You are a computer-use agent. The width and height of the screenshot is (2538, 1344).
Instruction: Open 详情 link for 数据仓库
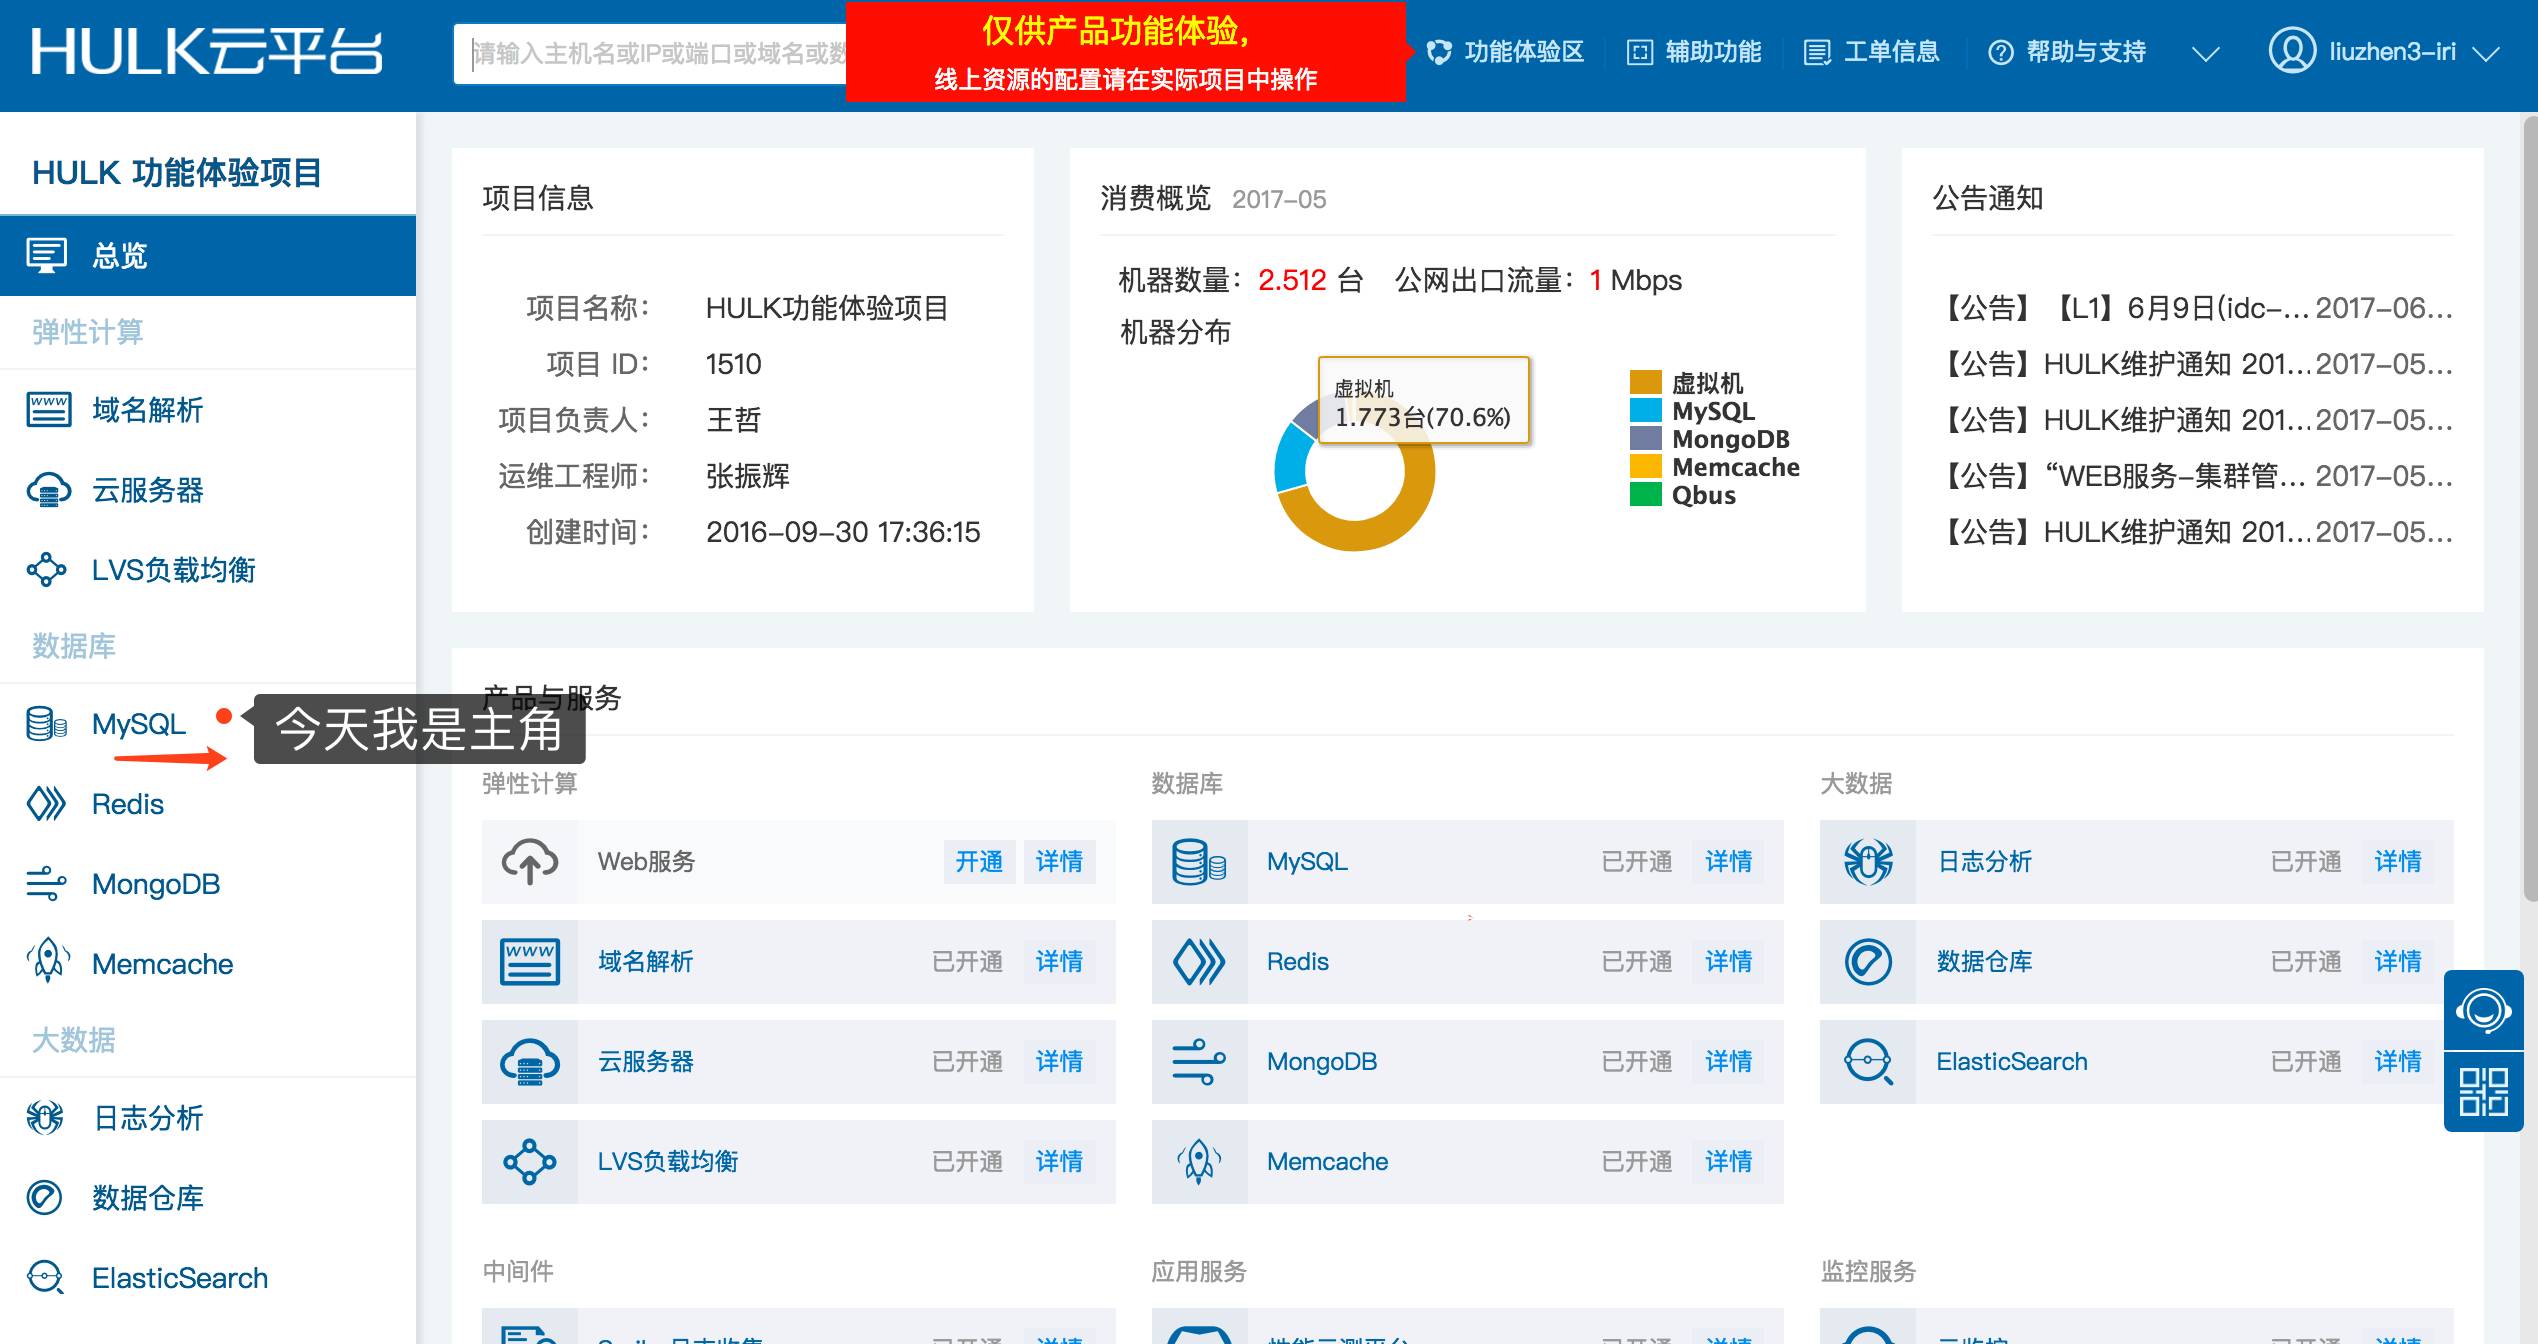click(x=2397, y=962)
